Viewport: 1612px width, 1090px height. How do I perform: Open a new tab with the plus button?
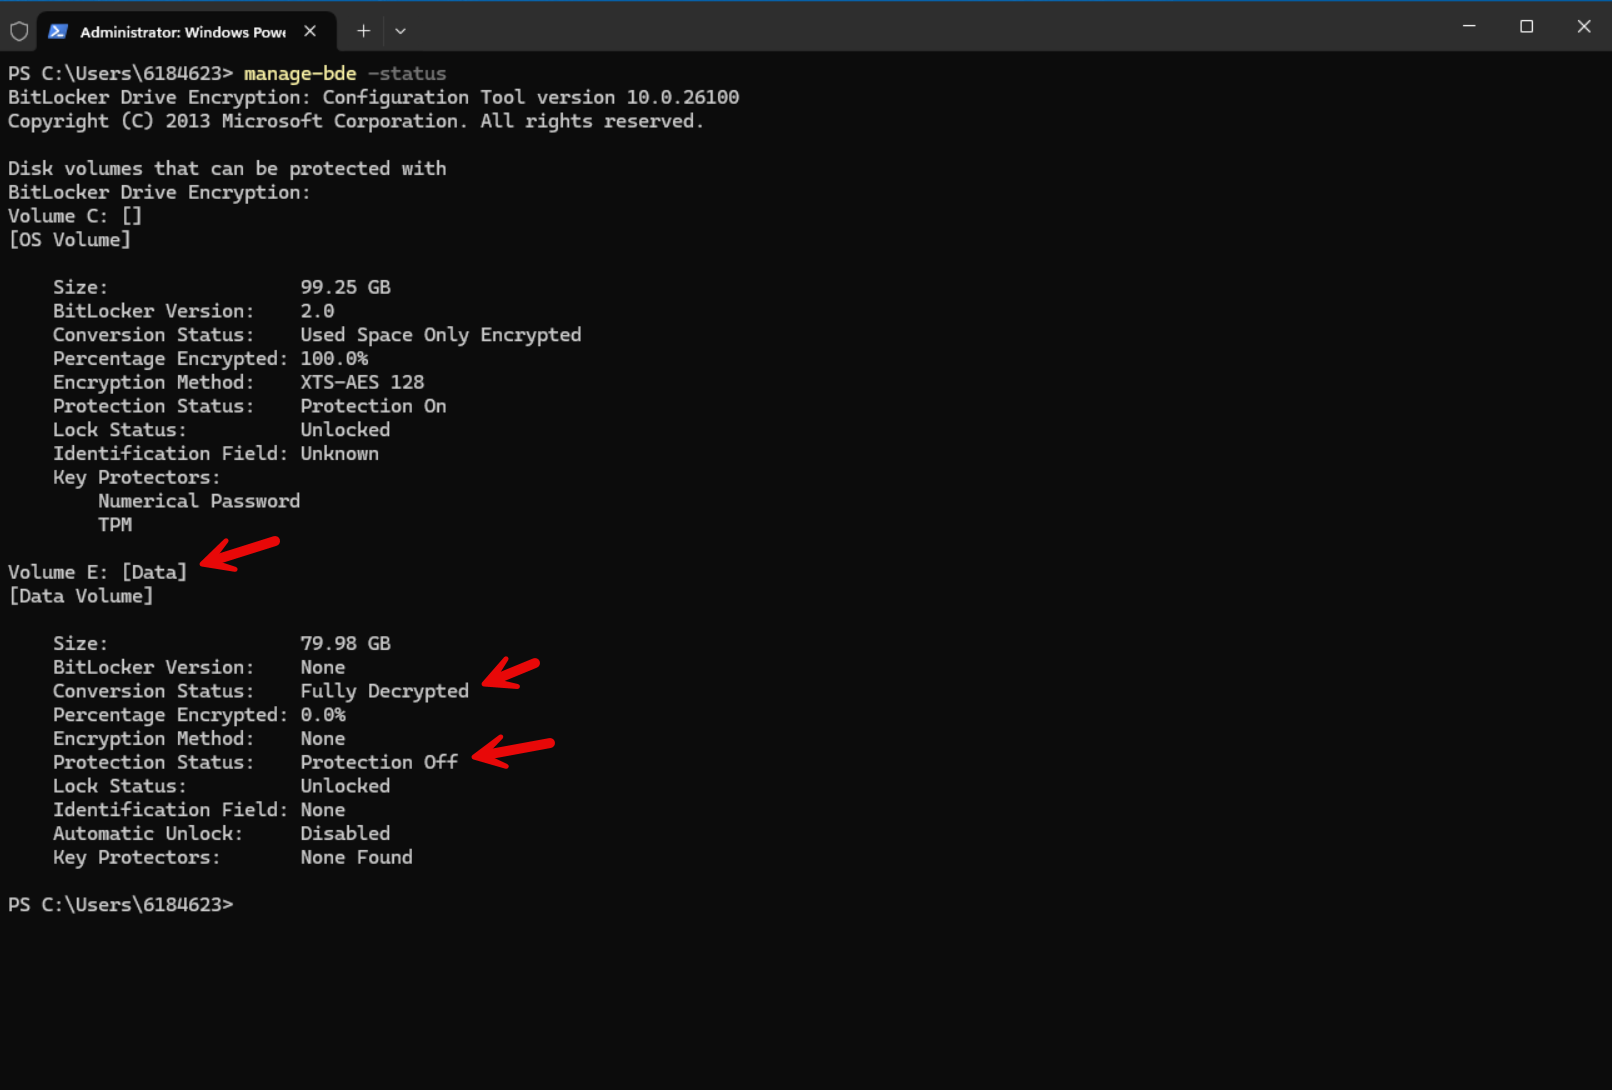(363, 31)
